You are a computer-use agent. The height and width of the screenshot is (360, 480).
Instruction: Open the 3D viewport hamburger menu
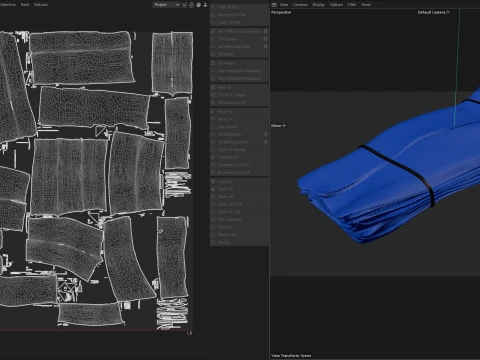coord(274,5)
